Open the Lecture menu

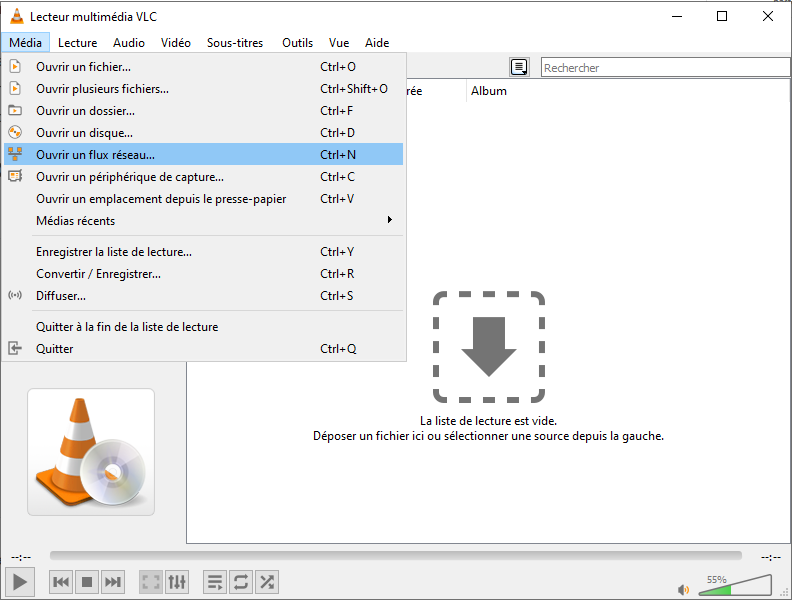pyautogui.click(x=77, y=43)
